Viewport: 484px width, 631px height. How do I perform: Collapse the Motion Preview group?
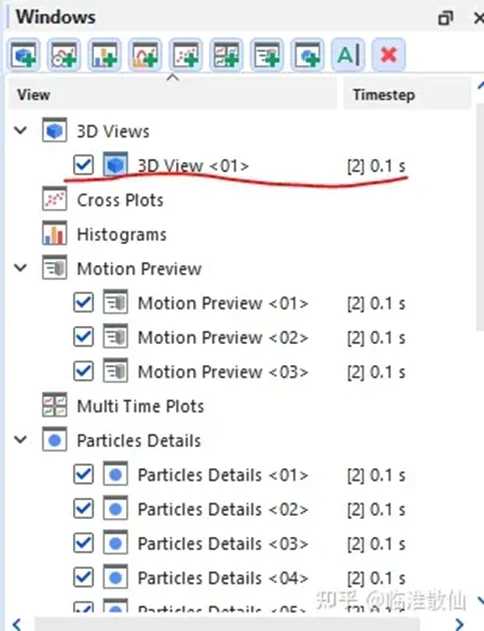[21, 268]
